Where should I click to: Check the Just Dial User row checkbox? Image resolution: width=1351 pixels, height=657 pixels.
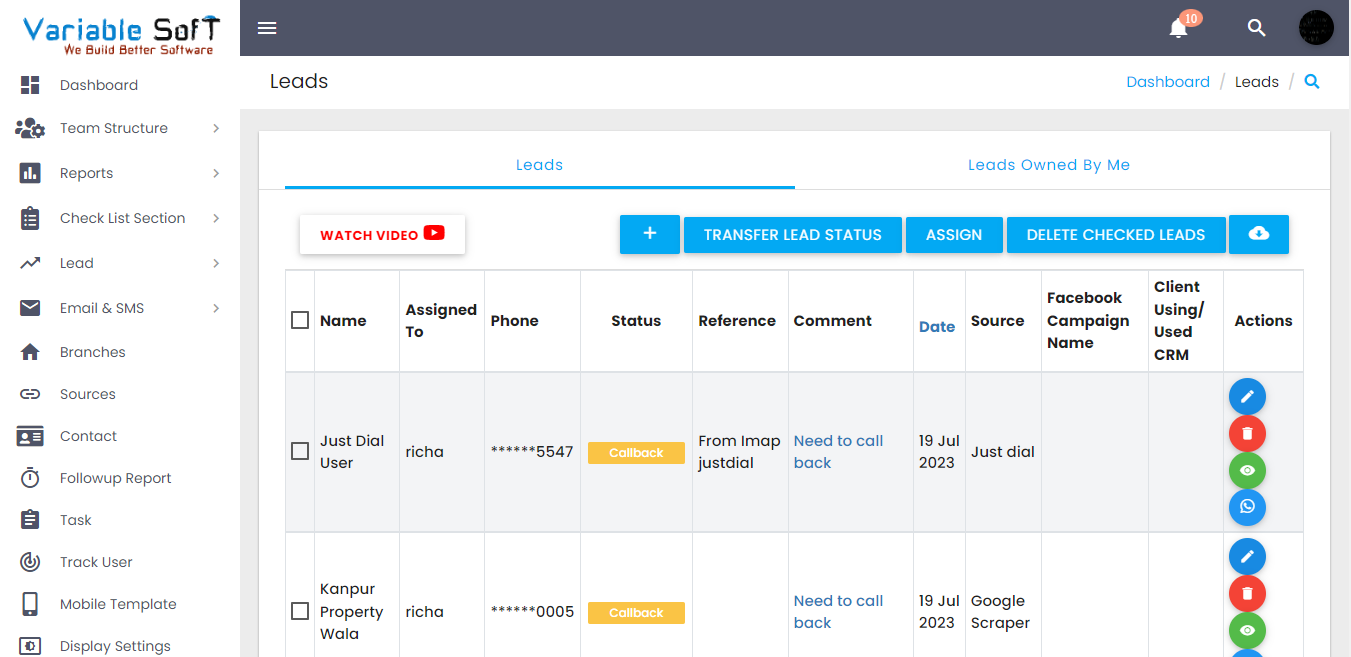tap(300, 451)
